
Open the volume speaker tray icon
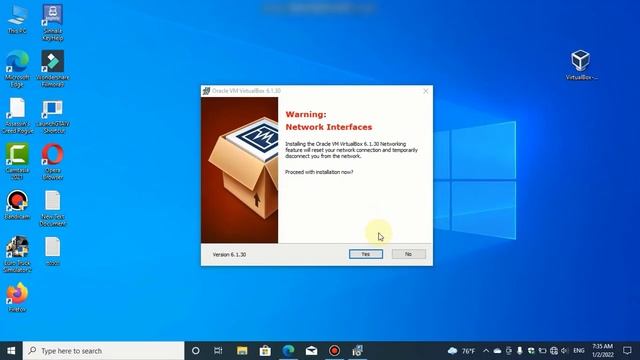pyautogui.click(x=564, y=351)
